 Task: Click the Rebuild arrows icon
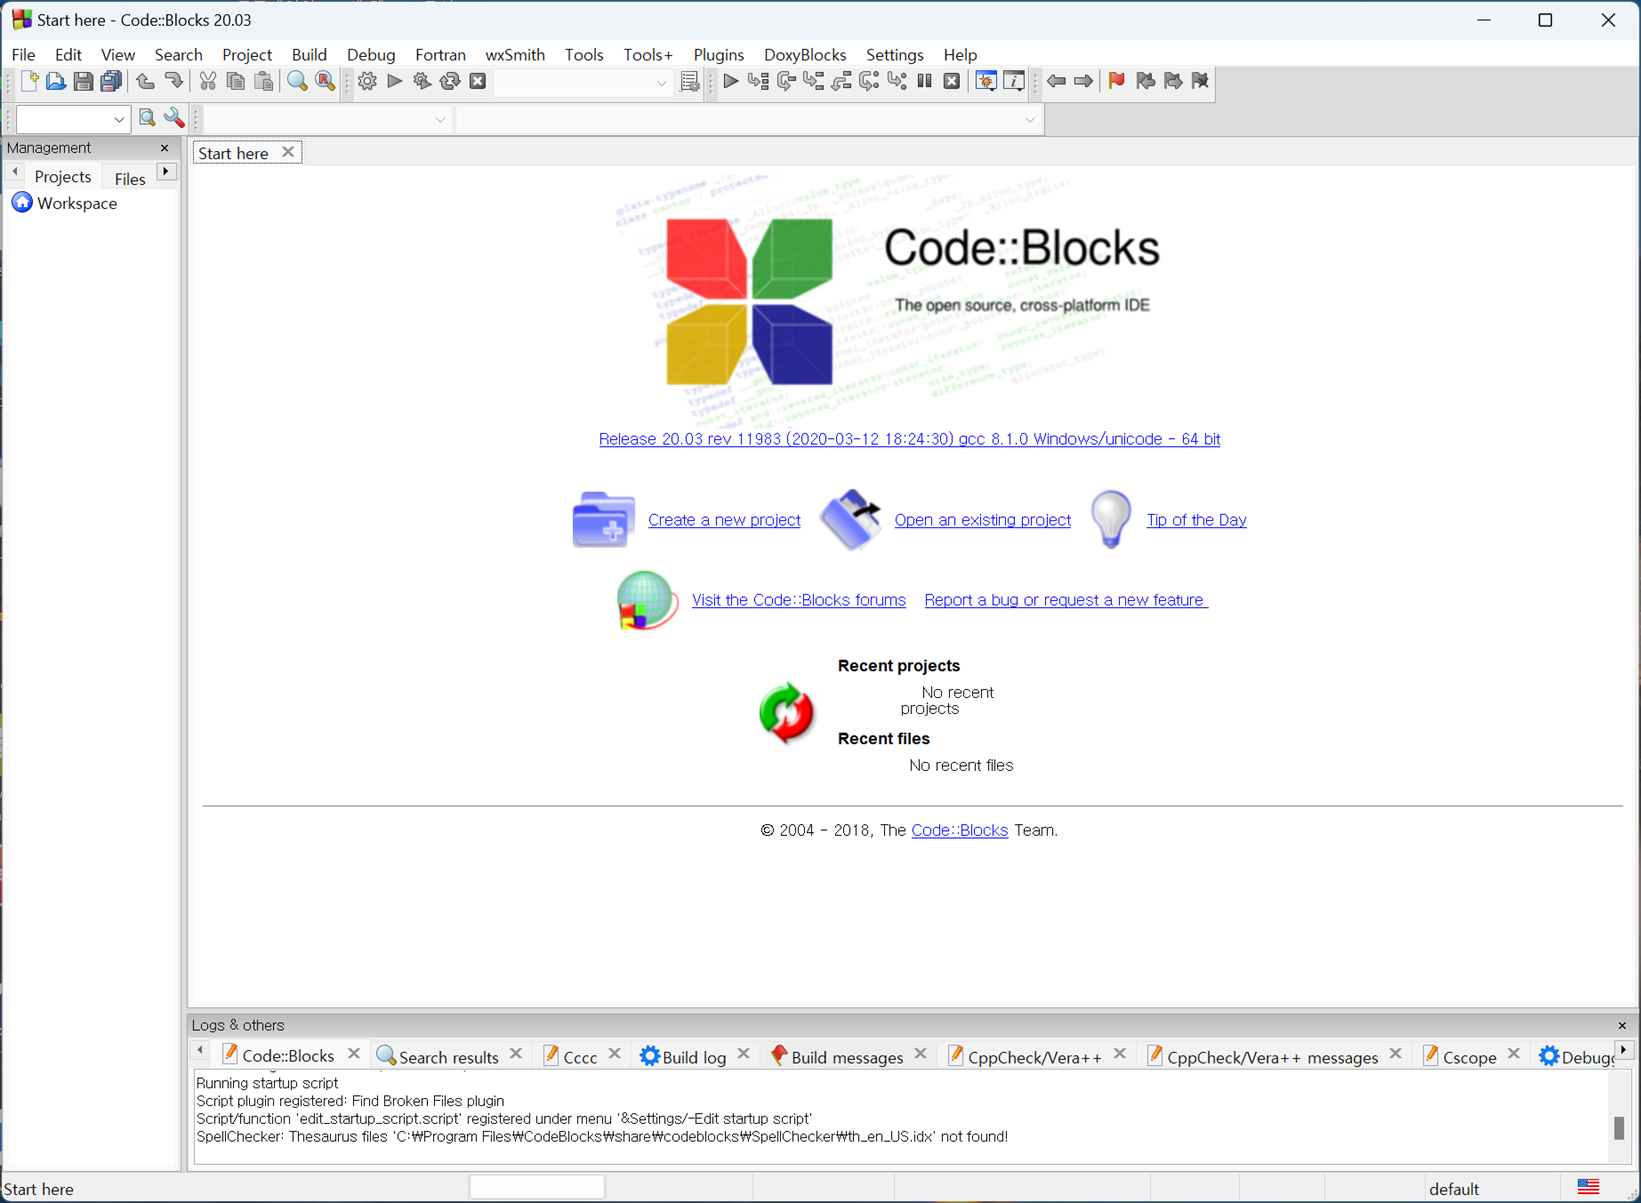pyautogui.click(x=450, y=81)
